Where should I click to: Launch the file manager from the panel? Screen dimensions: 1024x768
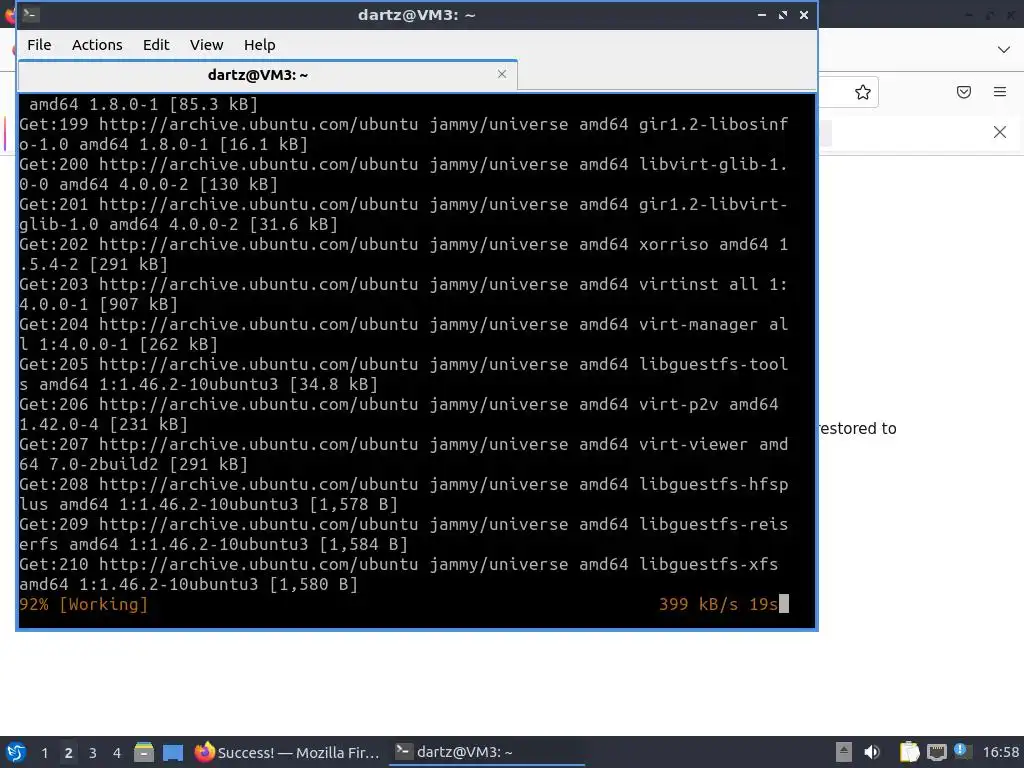(144, 752)
